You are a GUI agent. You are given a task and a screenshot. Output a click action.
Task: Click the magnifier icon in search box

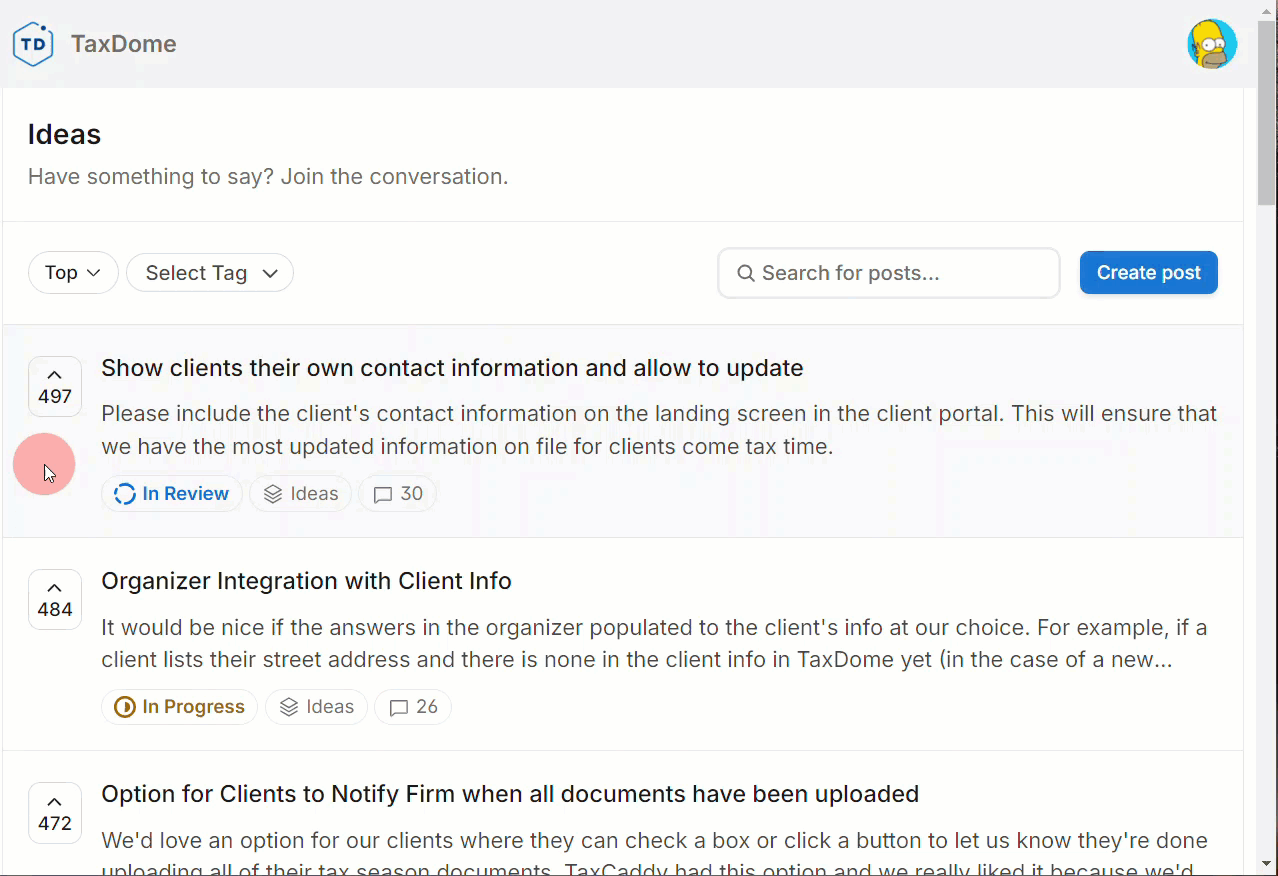(x=745, y=273)
